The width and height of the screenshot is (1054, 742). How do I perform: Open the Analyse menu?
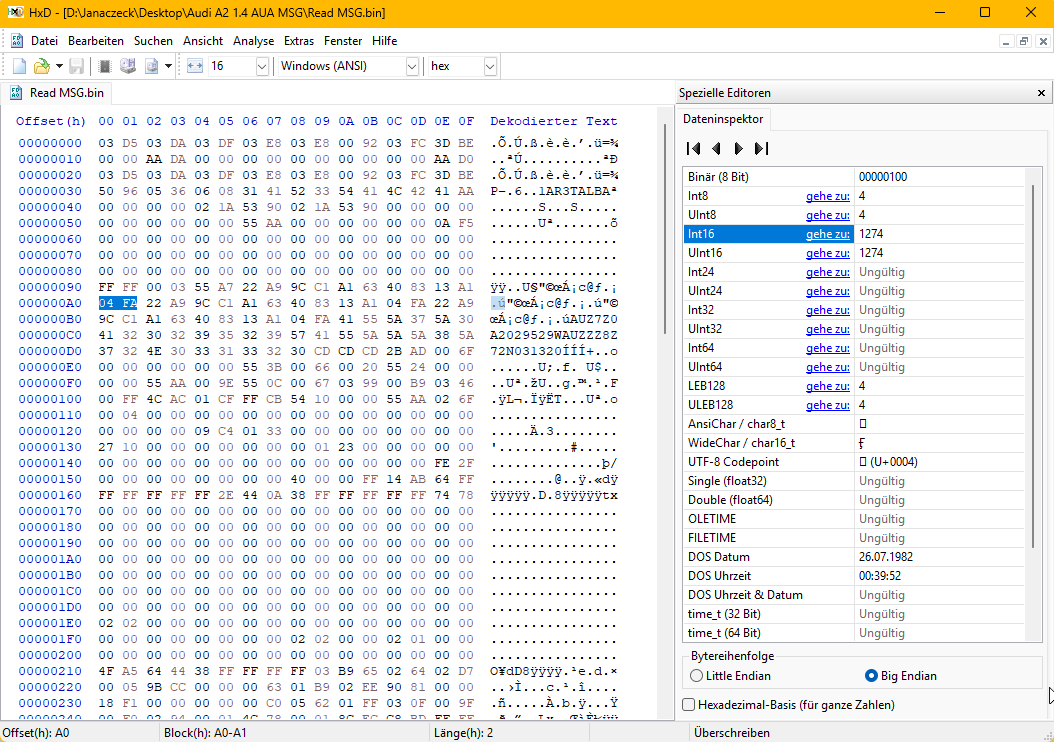click(253, 41)
